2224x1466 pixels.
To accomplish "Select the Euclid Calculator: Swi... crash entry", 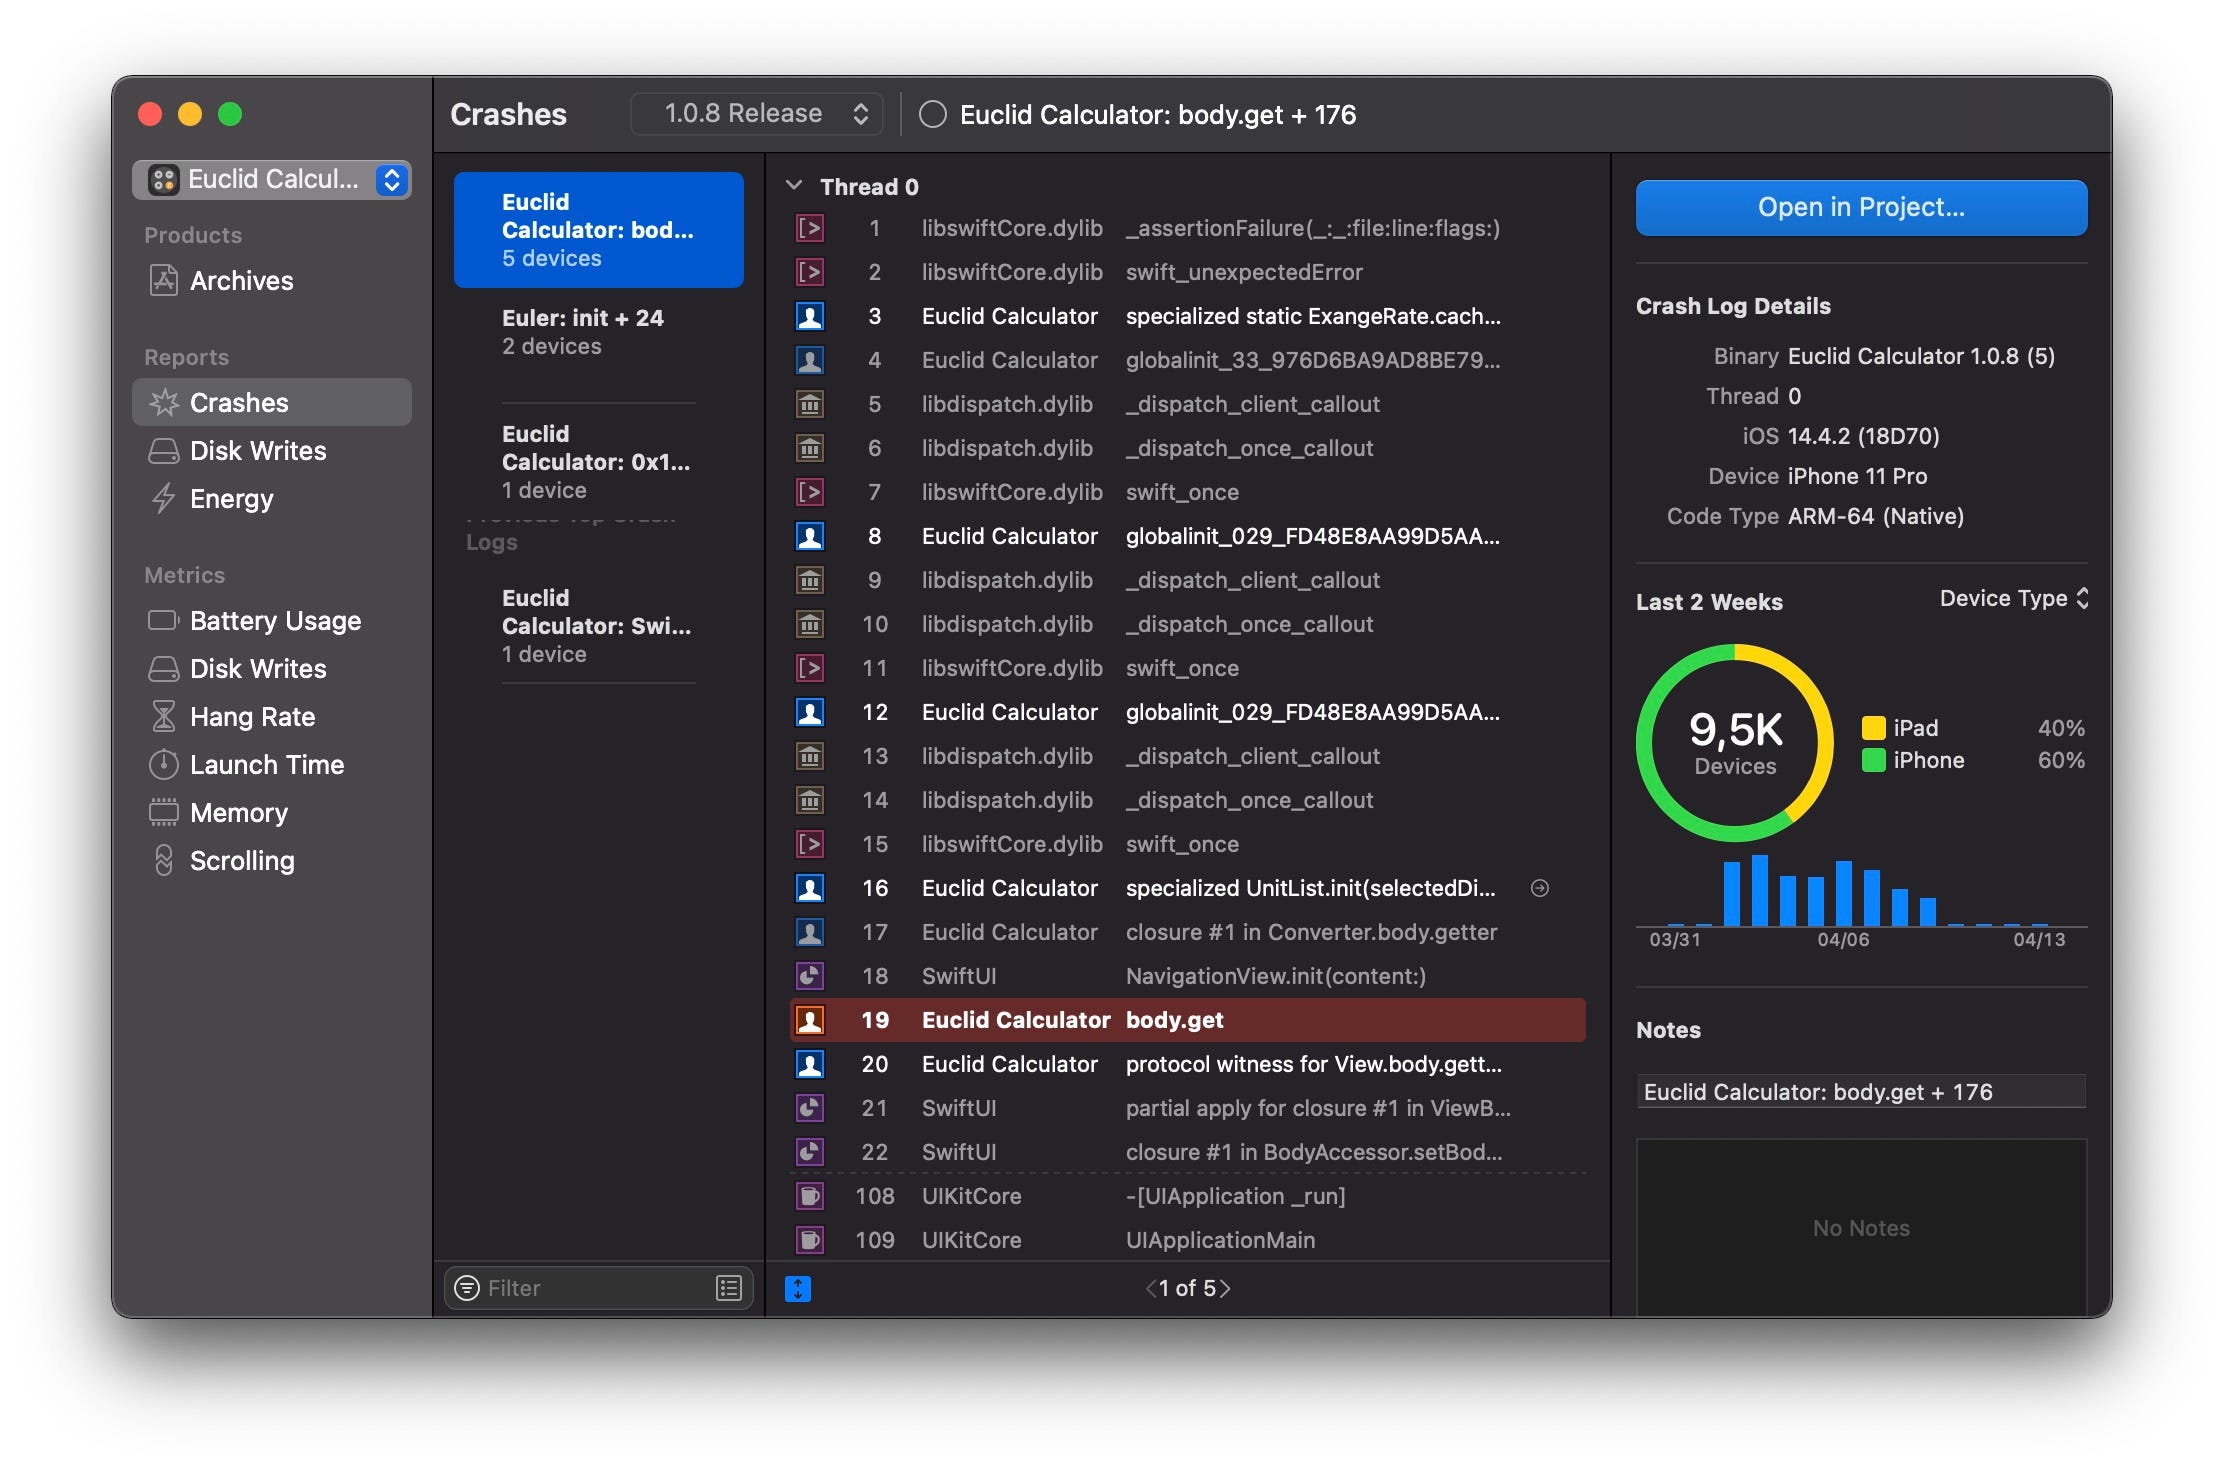I will 598,626.
